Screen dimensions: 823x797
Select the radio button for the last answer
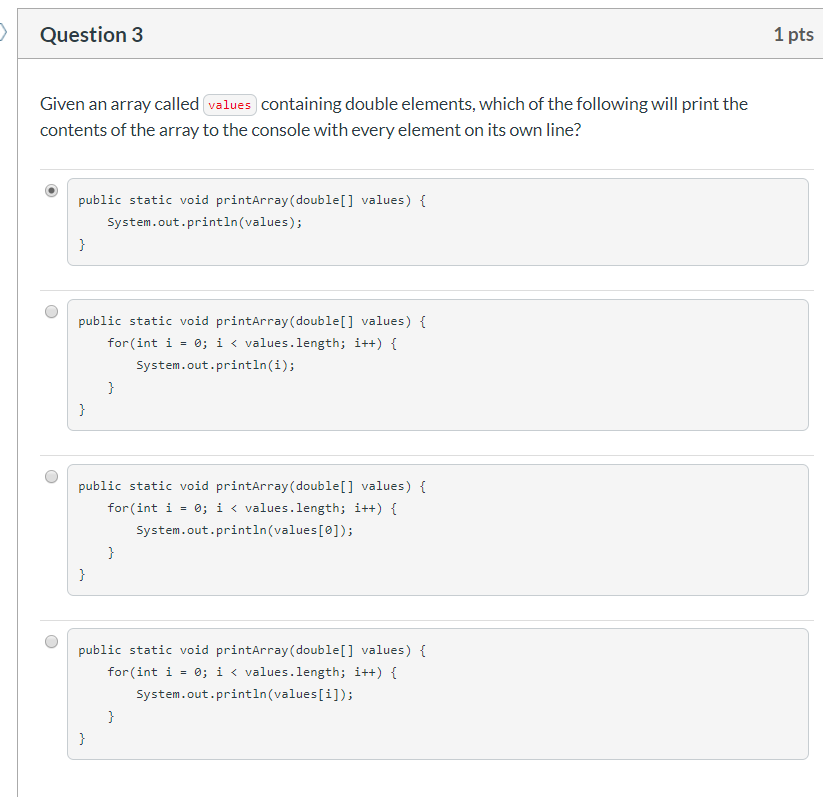point(51,640)
